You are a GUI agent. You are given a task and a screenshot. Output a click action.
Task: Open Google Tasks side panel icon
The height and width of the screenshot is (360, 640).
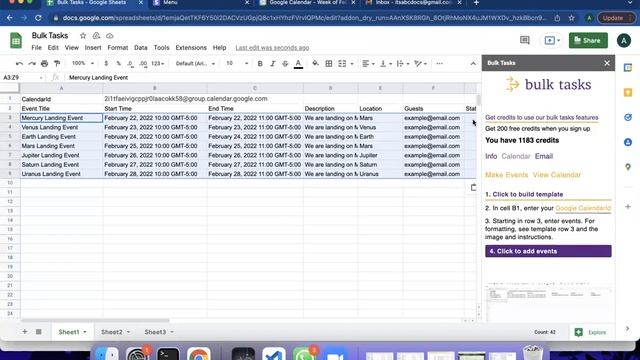click(x=628, y=118)
